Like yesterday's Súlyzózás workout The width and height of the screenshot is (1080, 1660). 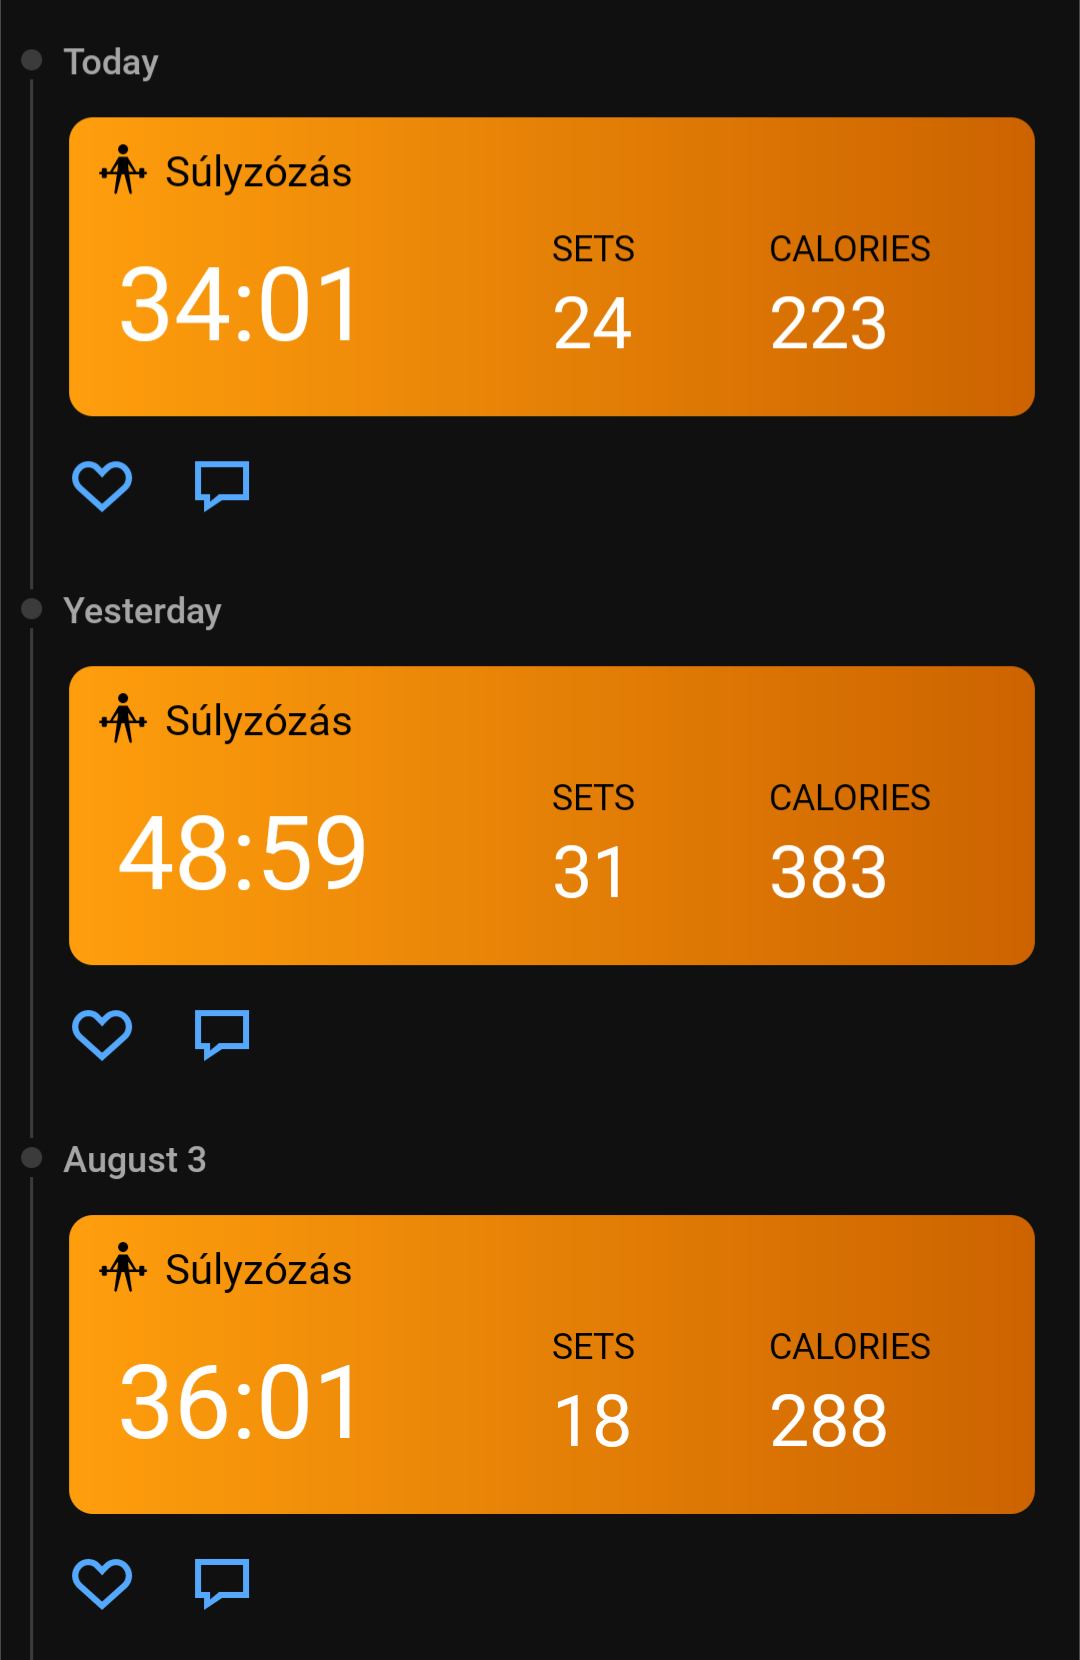[102, 1035]
